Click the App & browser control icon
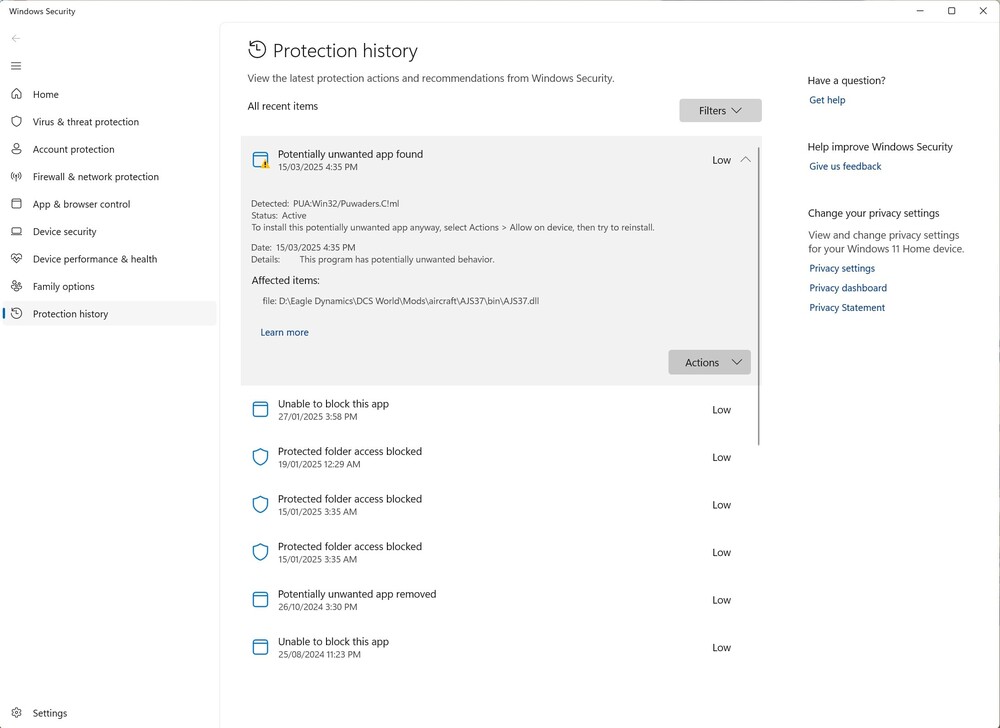The height and width of the screenshot is (728, 1000). [x=16, y=204]
